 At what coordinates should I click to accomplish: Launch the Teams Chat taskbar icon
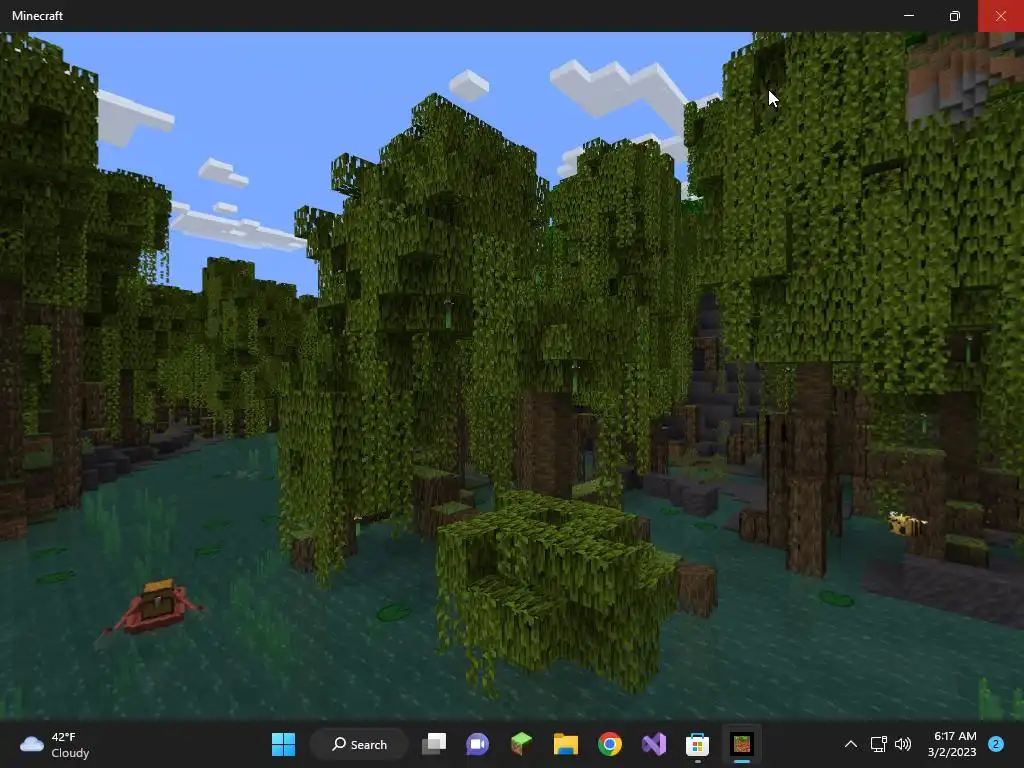(477, 744)
